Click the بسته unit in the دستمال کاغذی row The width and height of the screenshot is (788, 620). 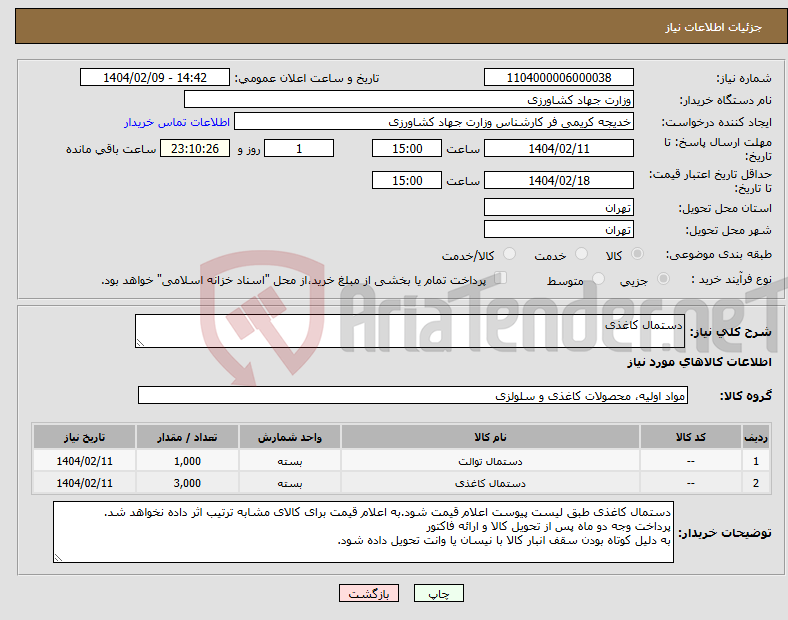pyautogui.click(x=290, y=483)
